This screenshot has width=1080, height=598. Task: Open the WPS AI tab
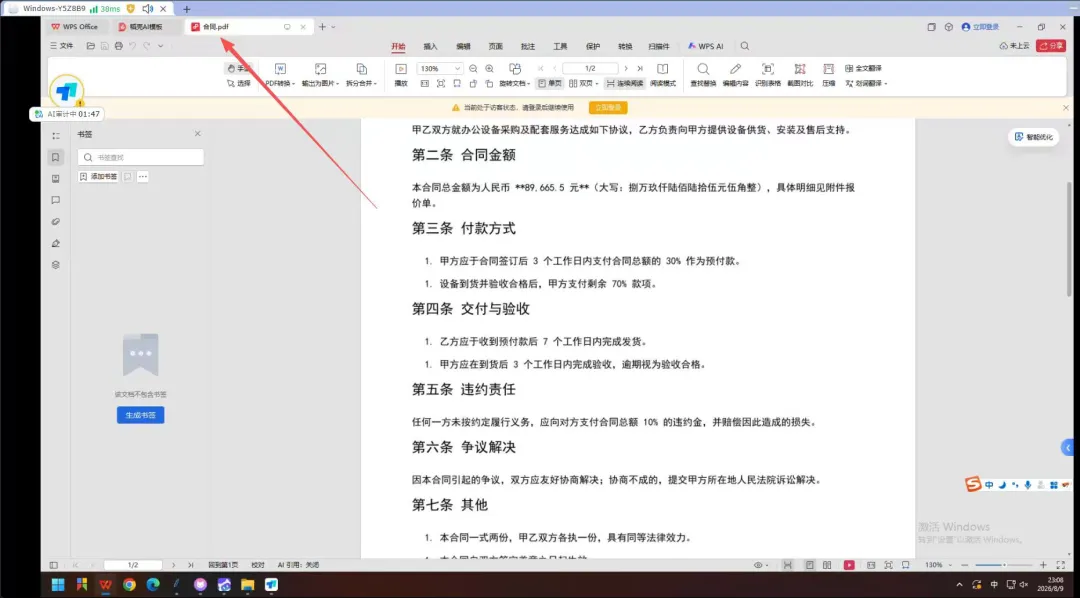705,46
